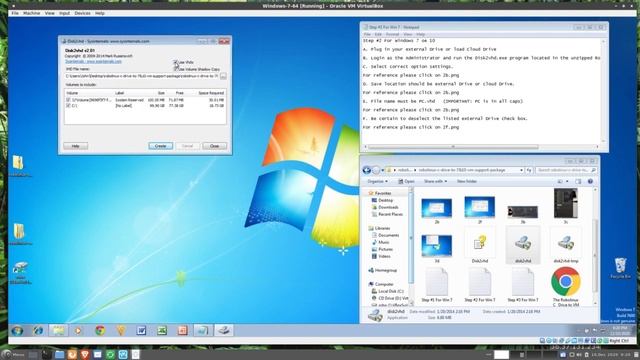The image size is (640, 360).
Task: Select the disk2vhd-tmp file in Explorer
Action: coord(566,245)
